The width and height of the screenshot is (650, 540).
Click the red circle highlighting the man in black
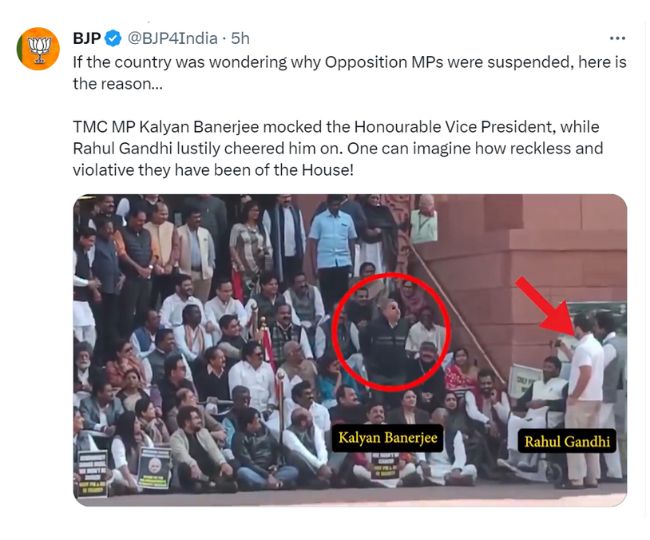click(391, 332)
